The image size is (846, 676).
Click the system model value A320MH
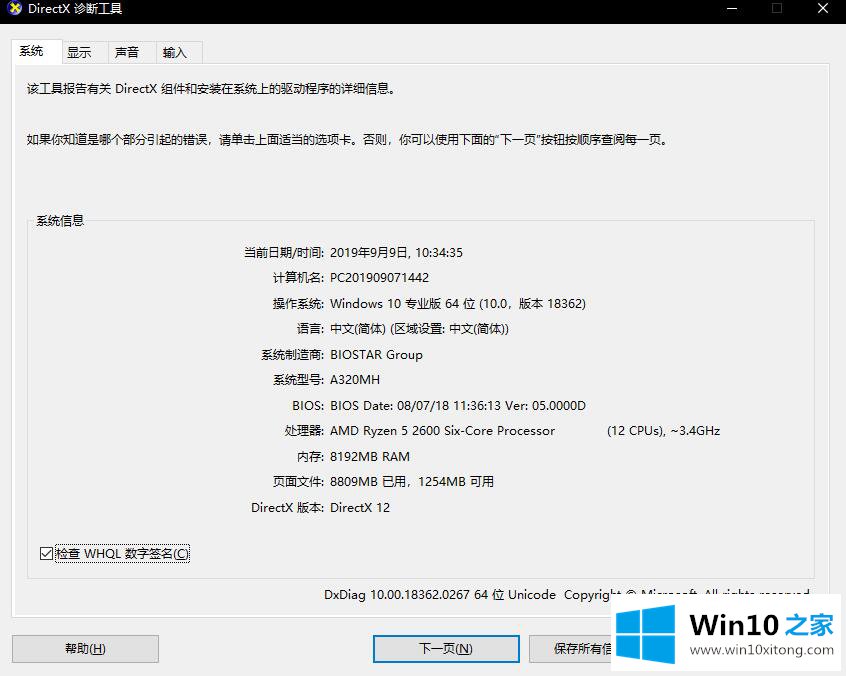[x=355, y=380]
